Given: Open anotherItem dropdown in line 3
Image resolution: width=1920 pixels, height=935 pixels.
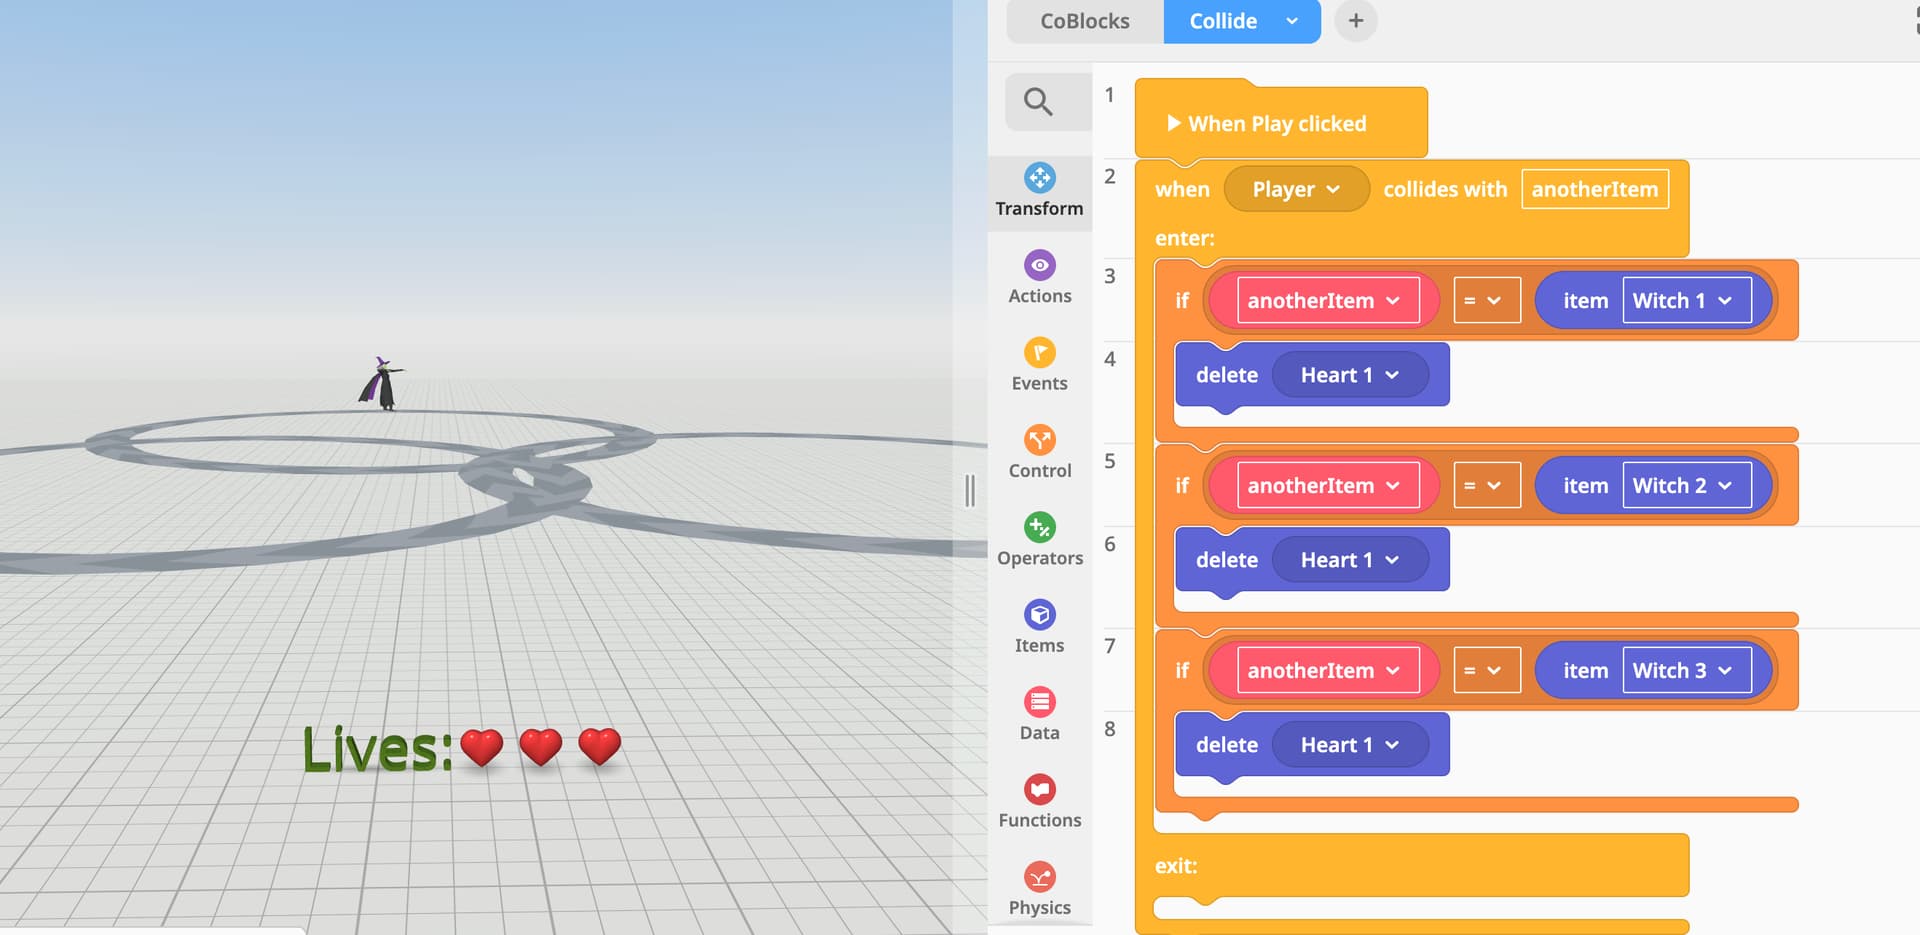Looking at the screenshot, I should click(x=1328, y=300).
